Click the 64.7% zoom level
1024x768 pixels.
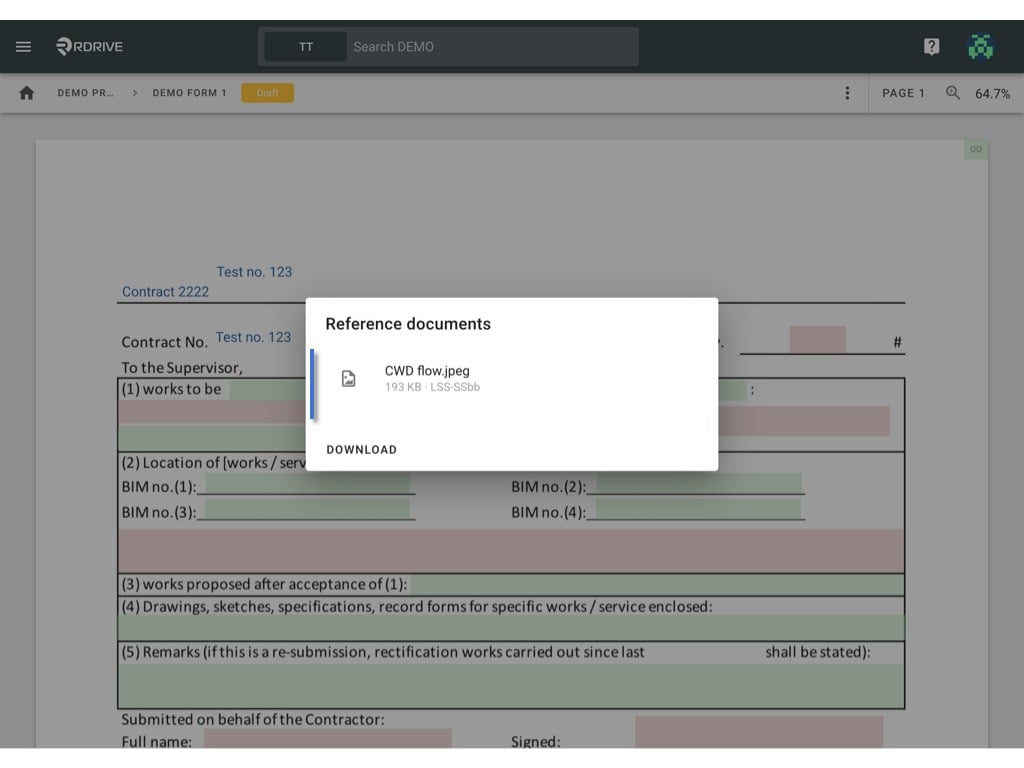[x=992, y=93]
